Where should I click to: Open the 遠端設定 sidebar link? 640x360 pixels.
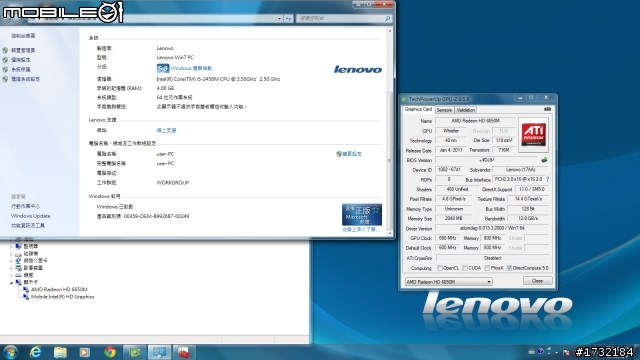point(21,60)
